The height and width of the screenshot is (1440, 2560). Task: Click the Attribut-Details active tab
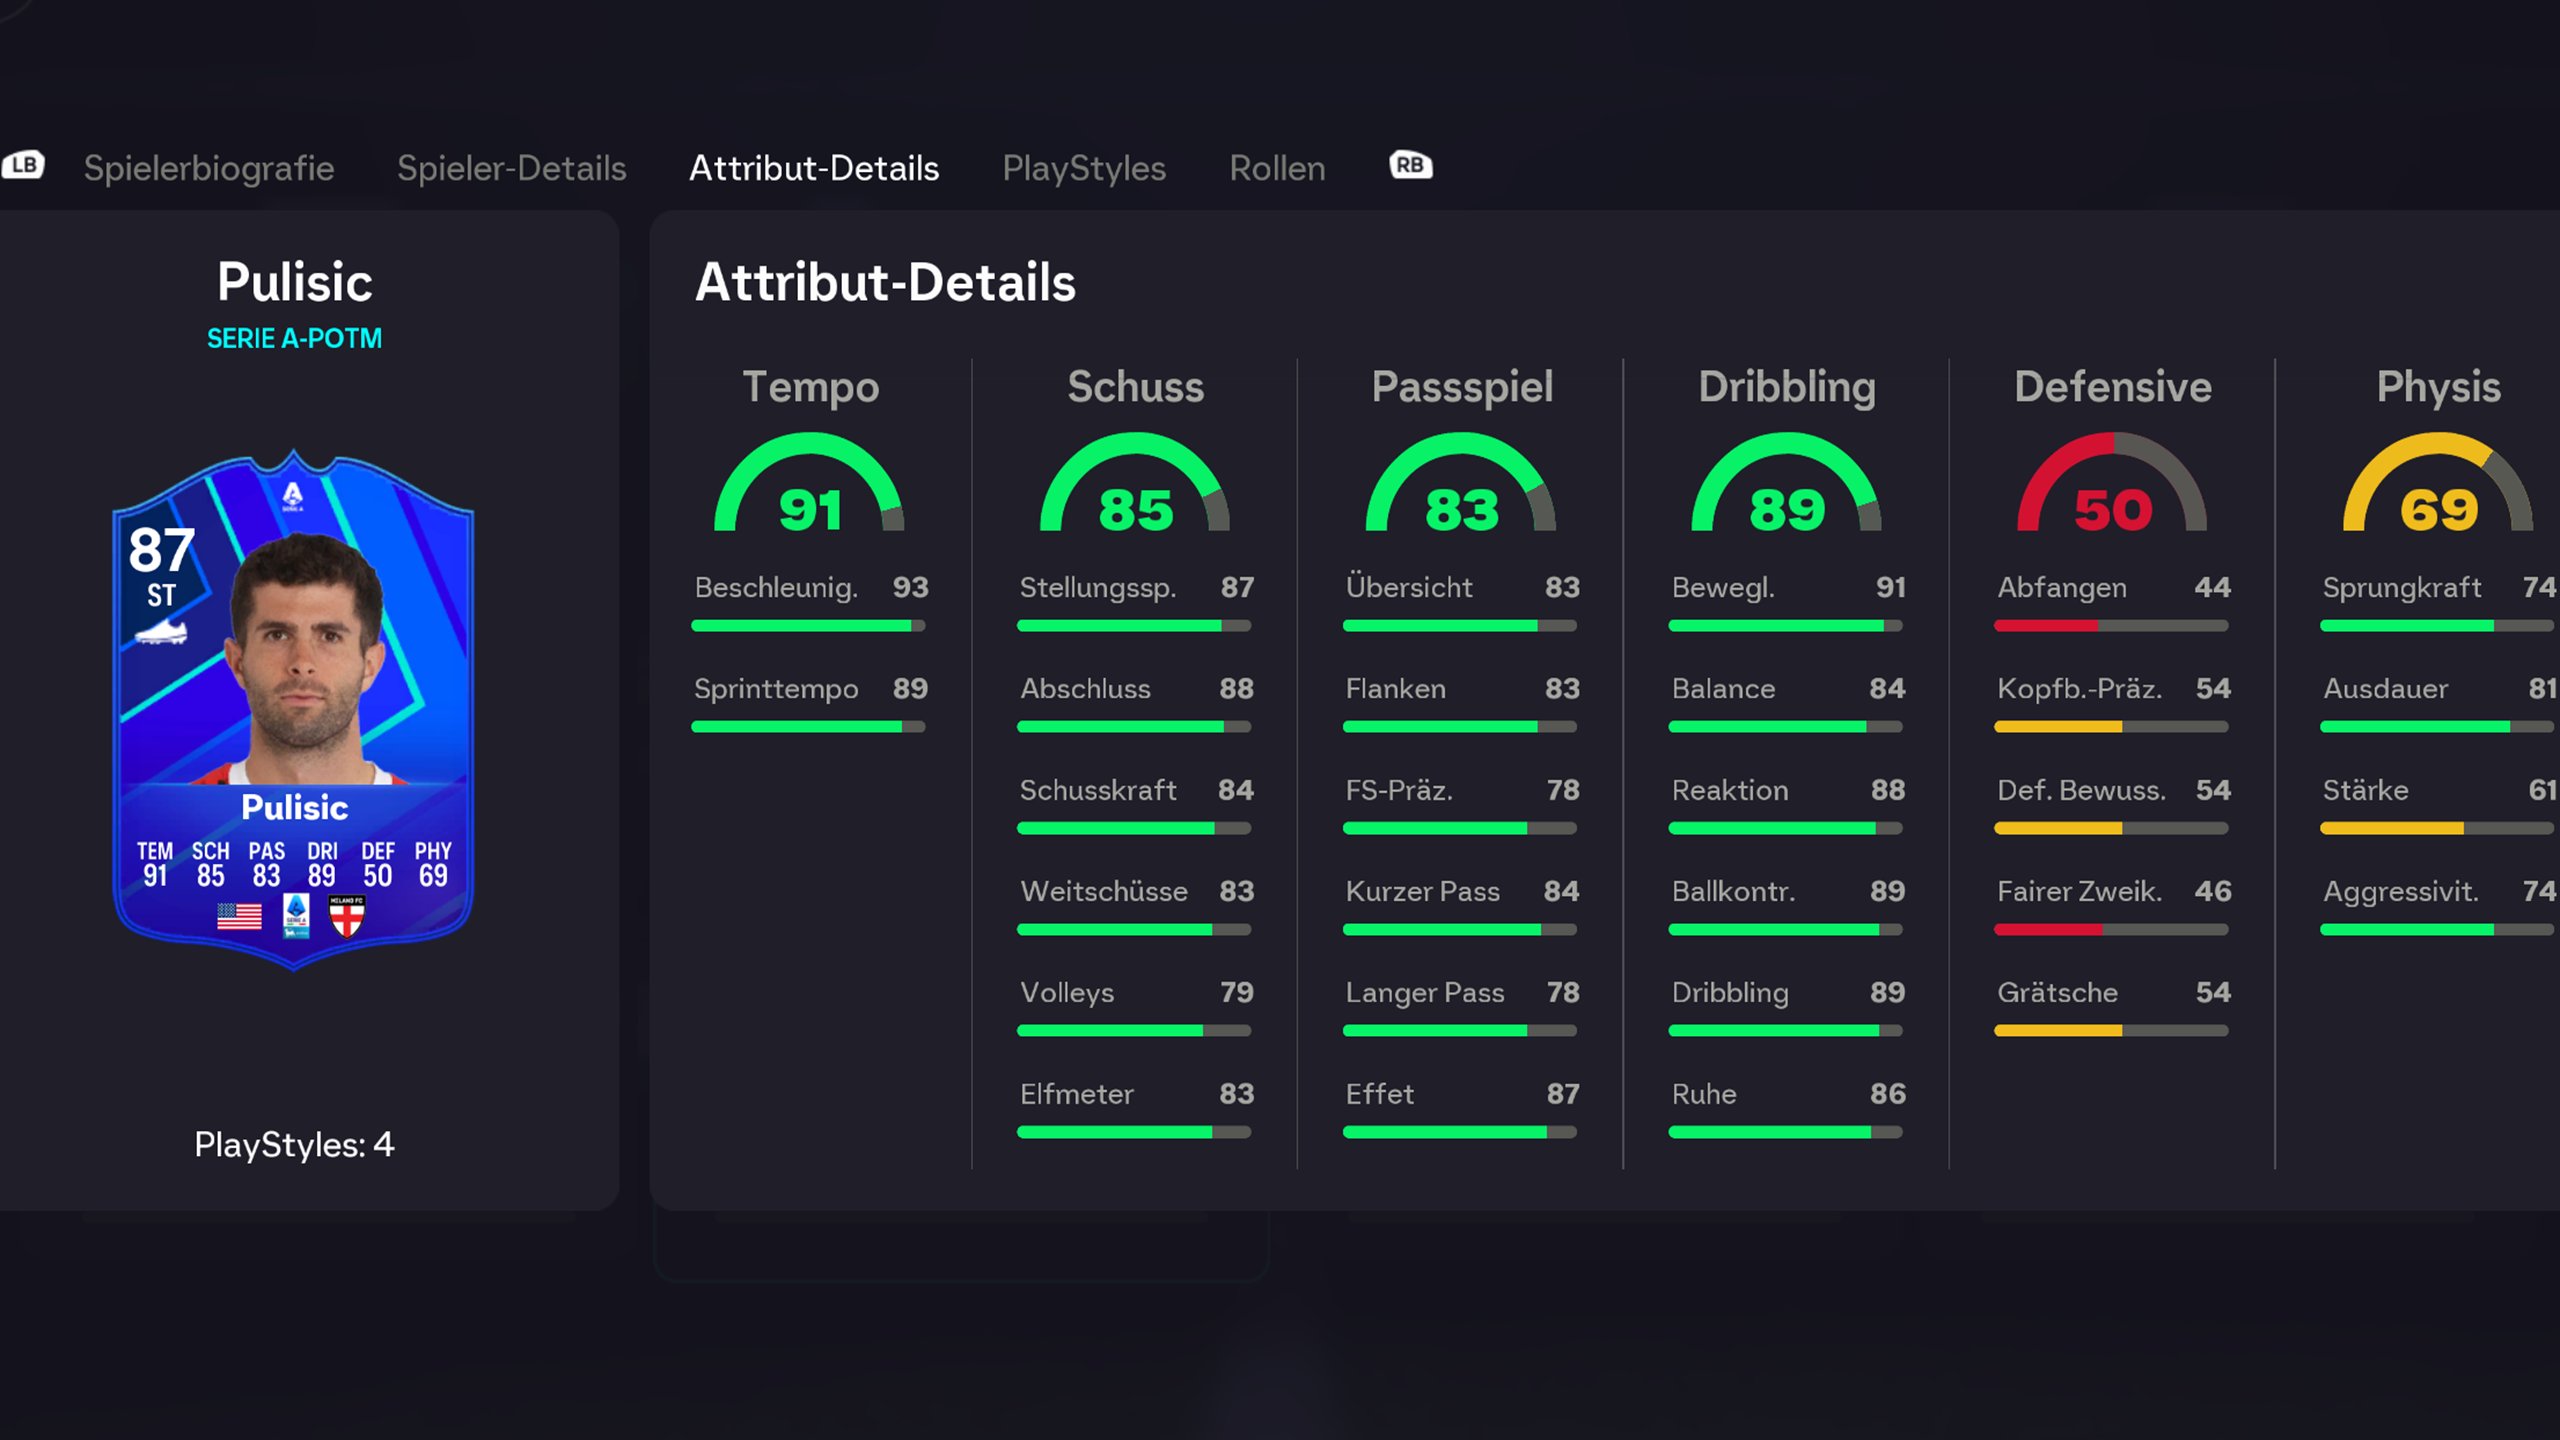pyautogui.click(x=814, y=168)
